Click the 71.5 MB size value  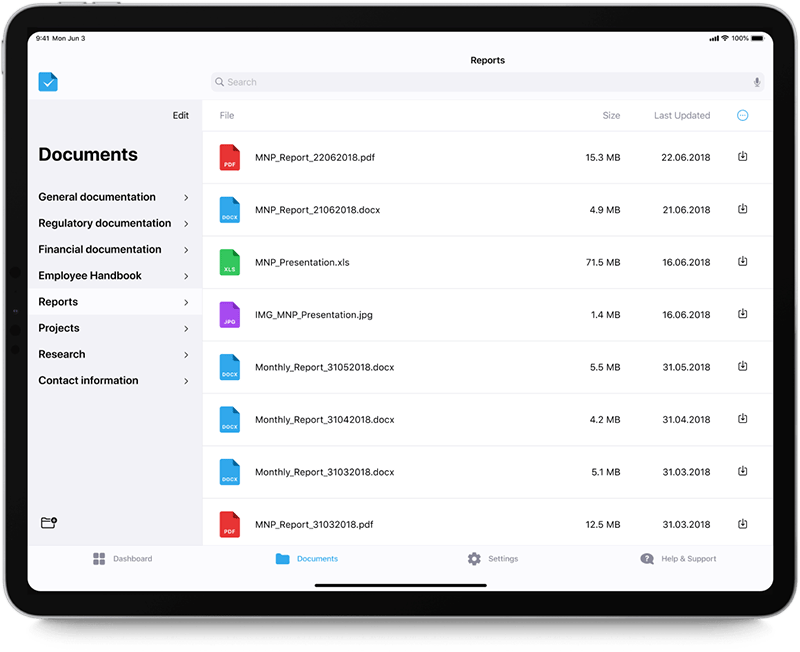(603, 262)
